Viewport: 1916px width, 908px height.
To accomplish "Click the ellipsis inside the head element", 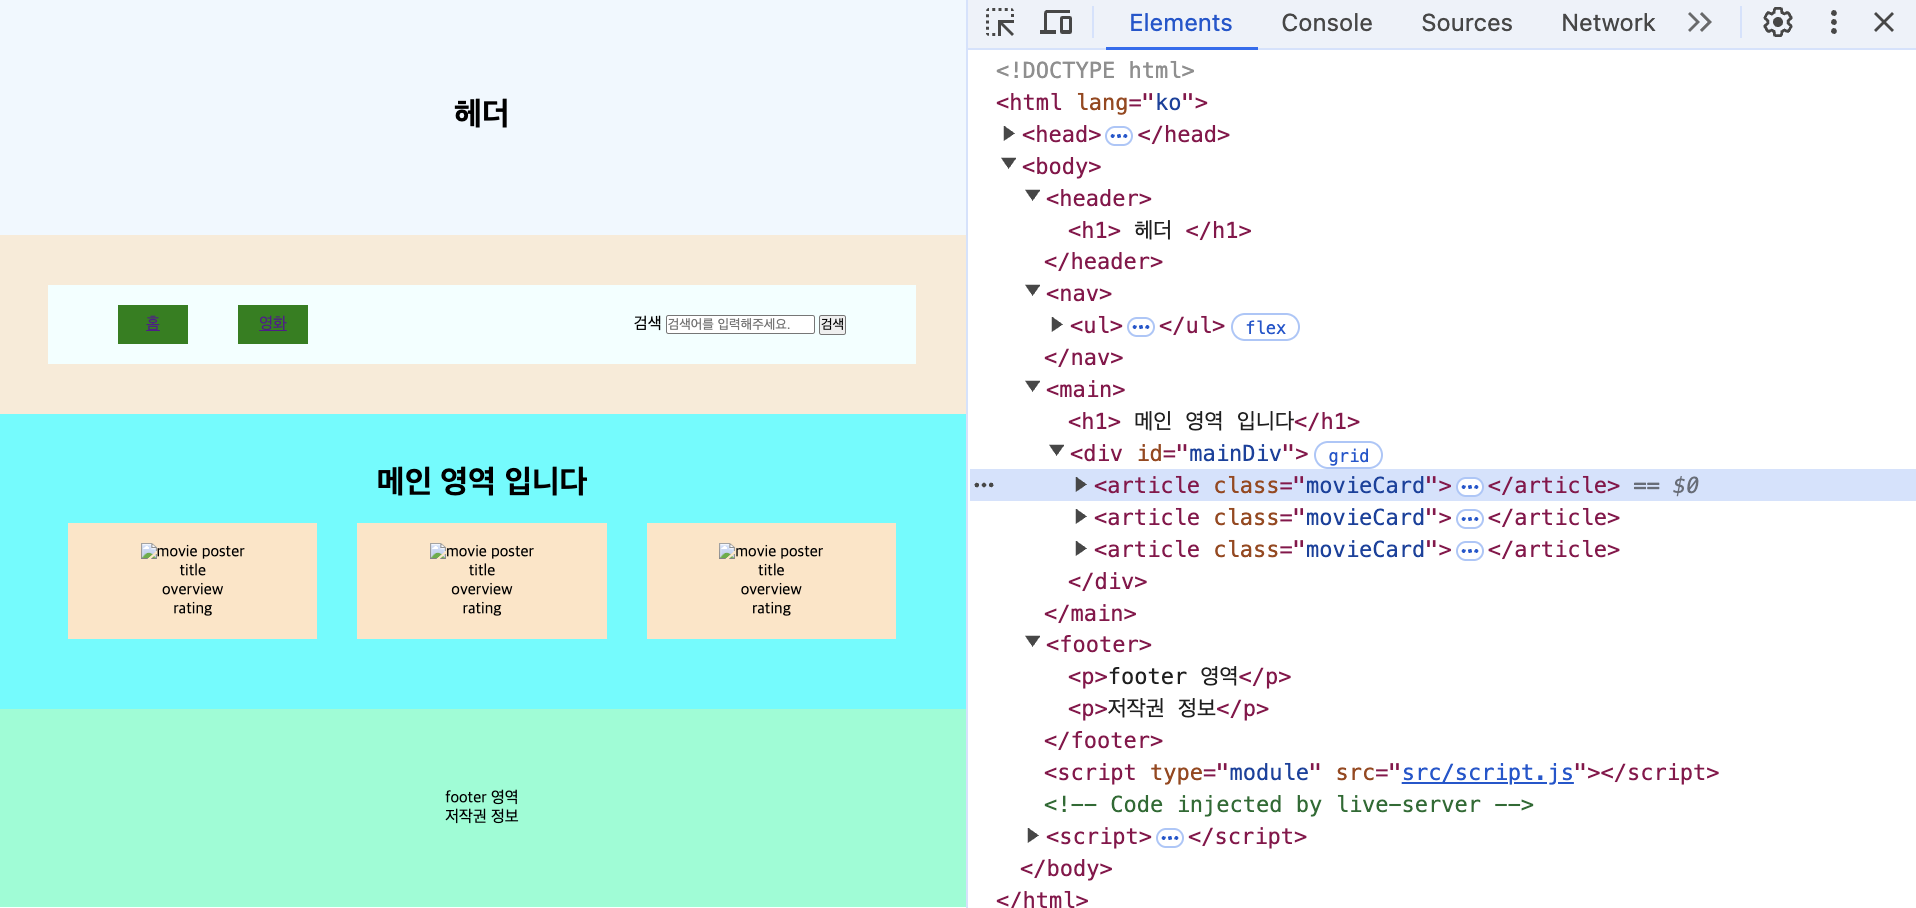I will click(1119, 136).
